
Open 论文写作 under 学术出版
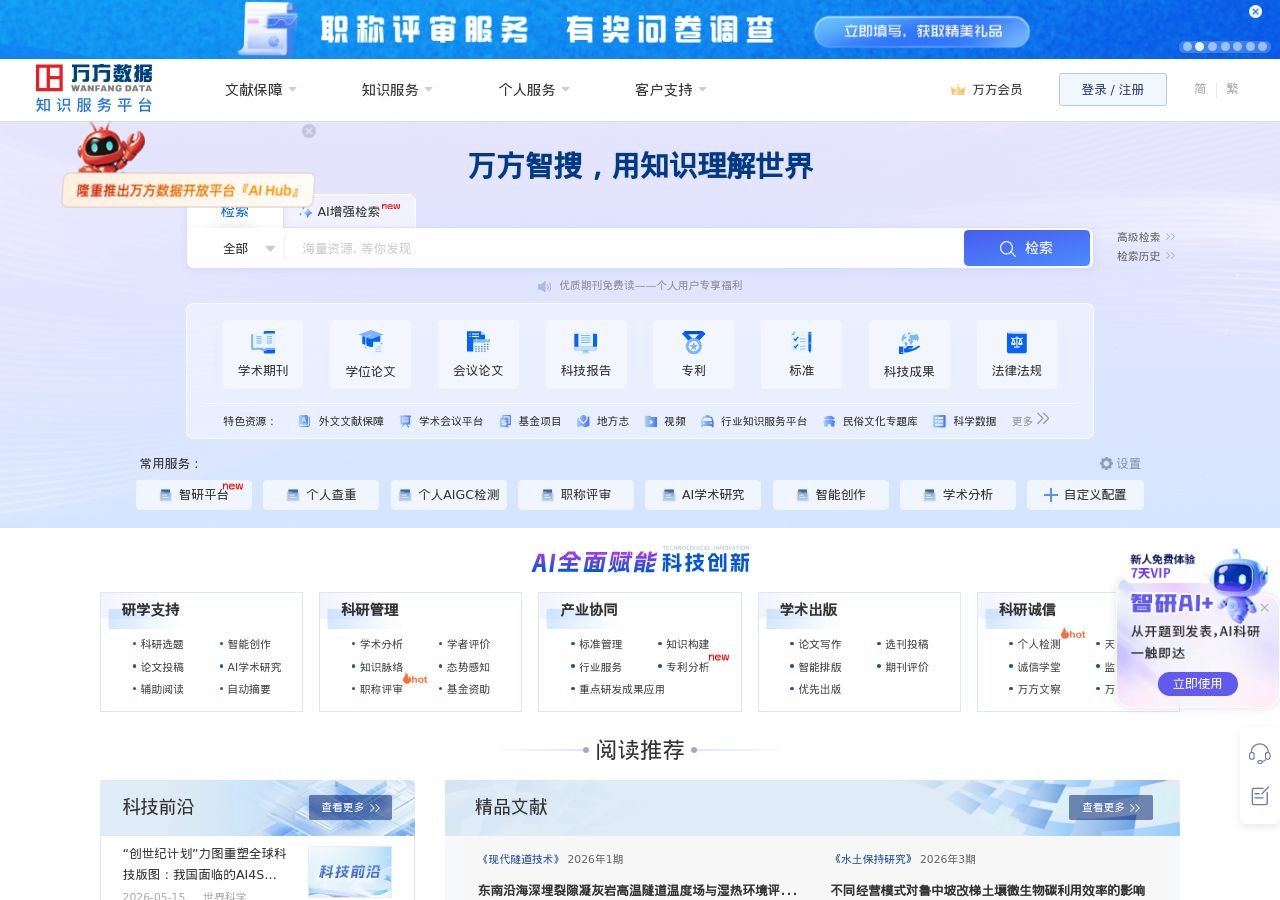[x=820, y=644]
